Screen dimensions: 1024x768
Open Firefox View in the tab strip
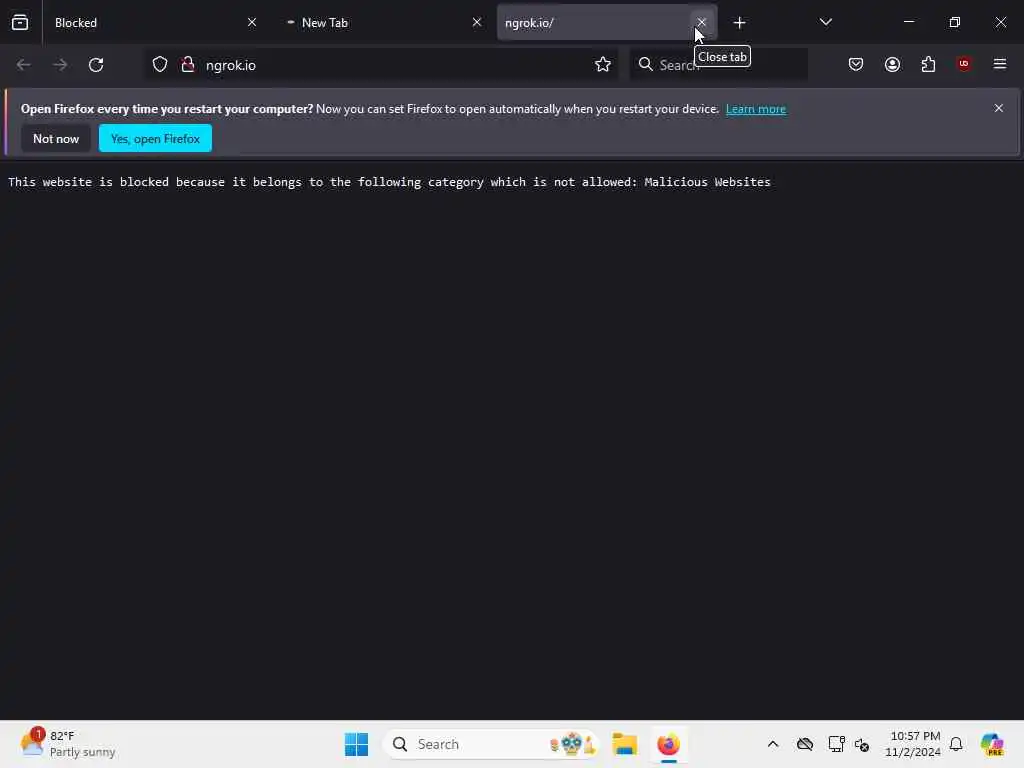(20, 23)
